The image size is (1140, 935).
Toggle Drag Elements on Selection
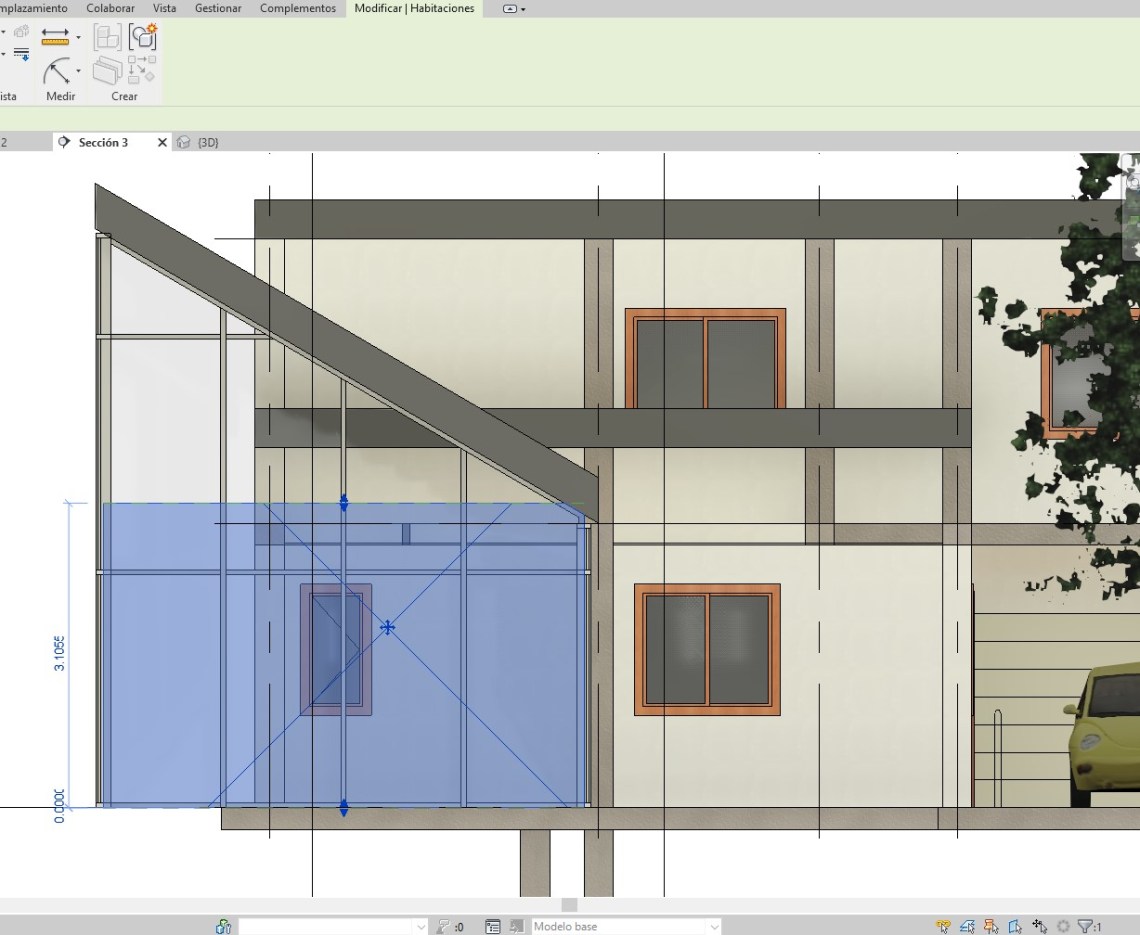click(1040, 927)
